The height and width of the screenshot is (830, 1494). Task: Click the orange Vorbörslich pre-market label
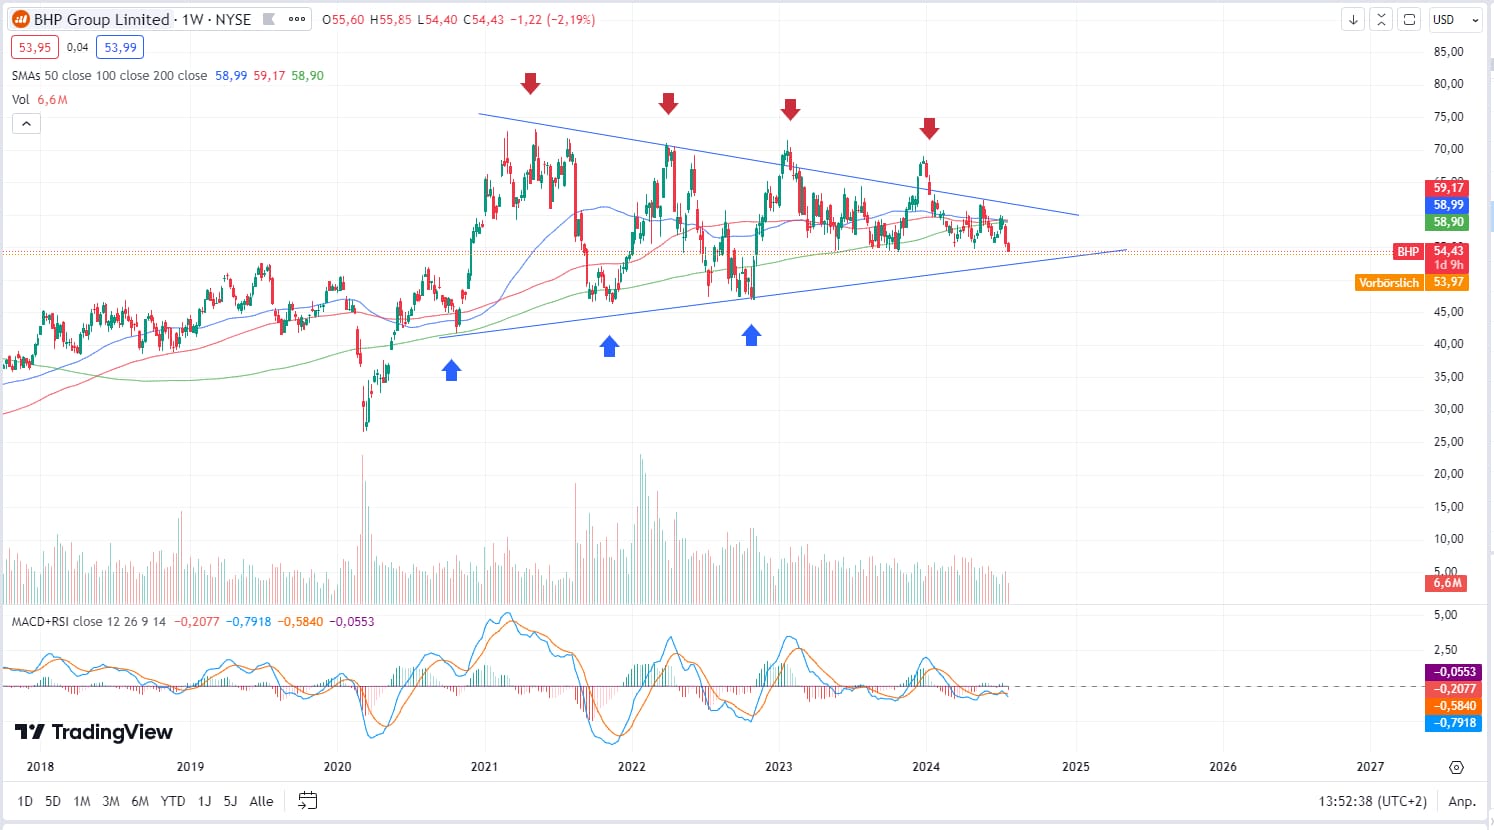tap(1389, 283)
